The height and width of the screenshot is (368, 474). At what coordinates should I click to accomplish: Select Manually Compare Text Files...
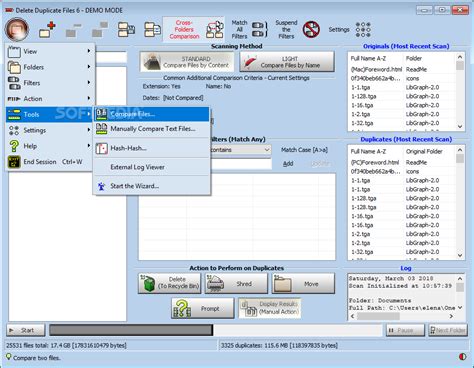click(x=152, y=129)
